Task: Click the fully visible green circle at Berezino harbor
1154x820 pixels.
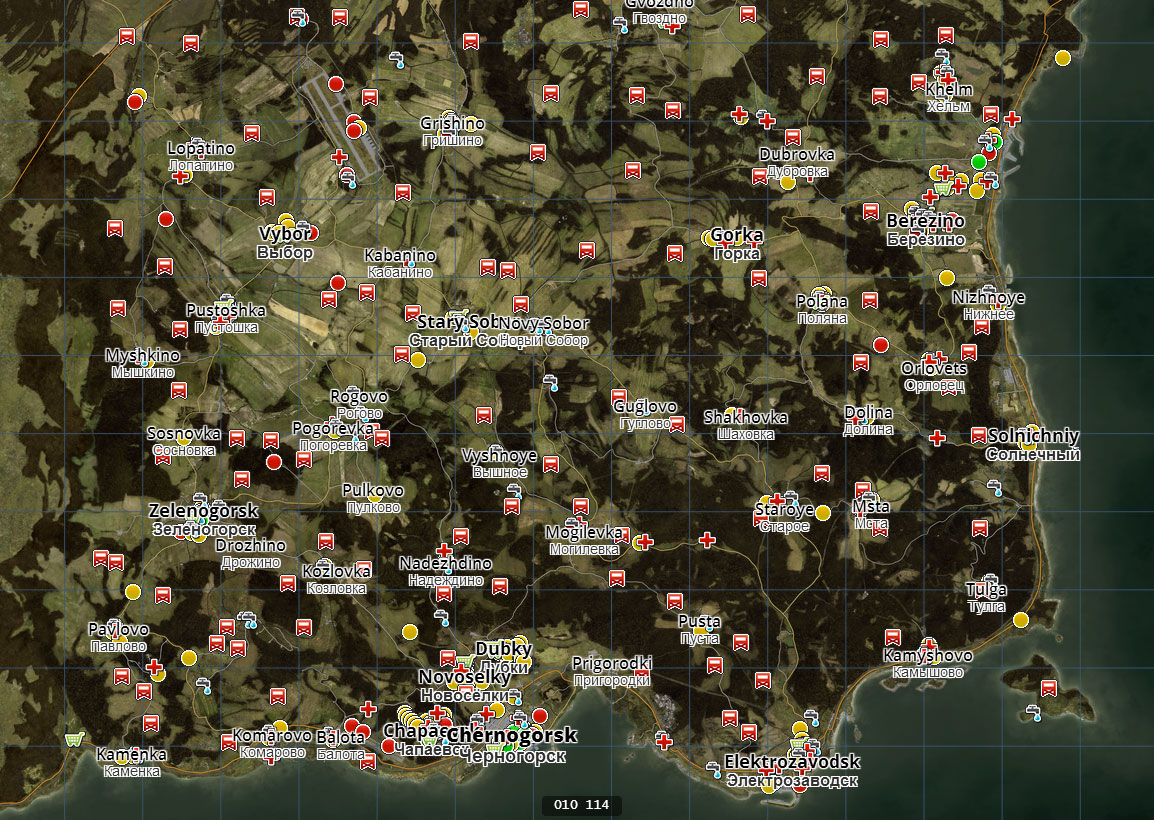Action: coord(979,162)
